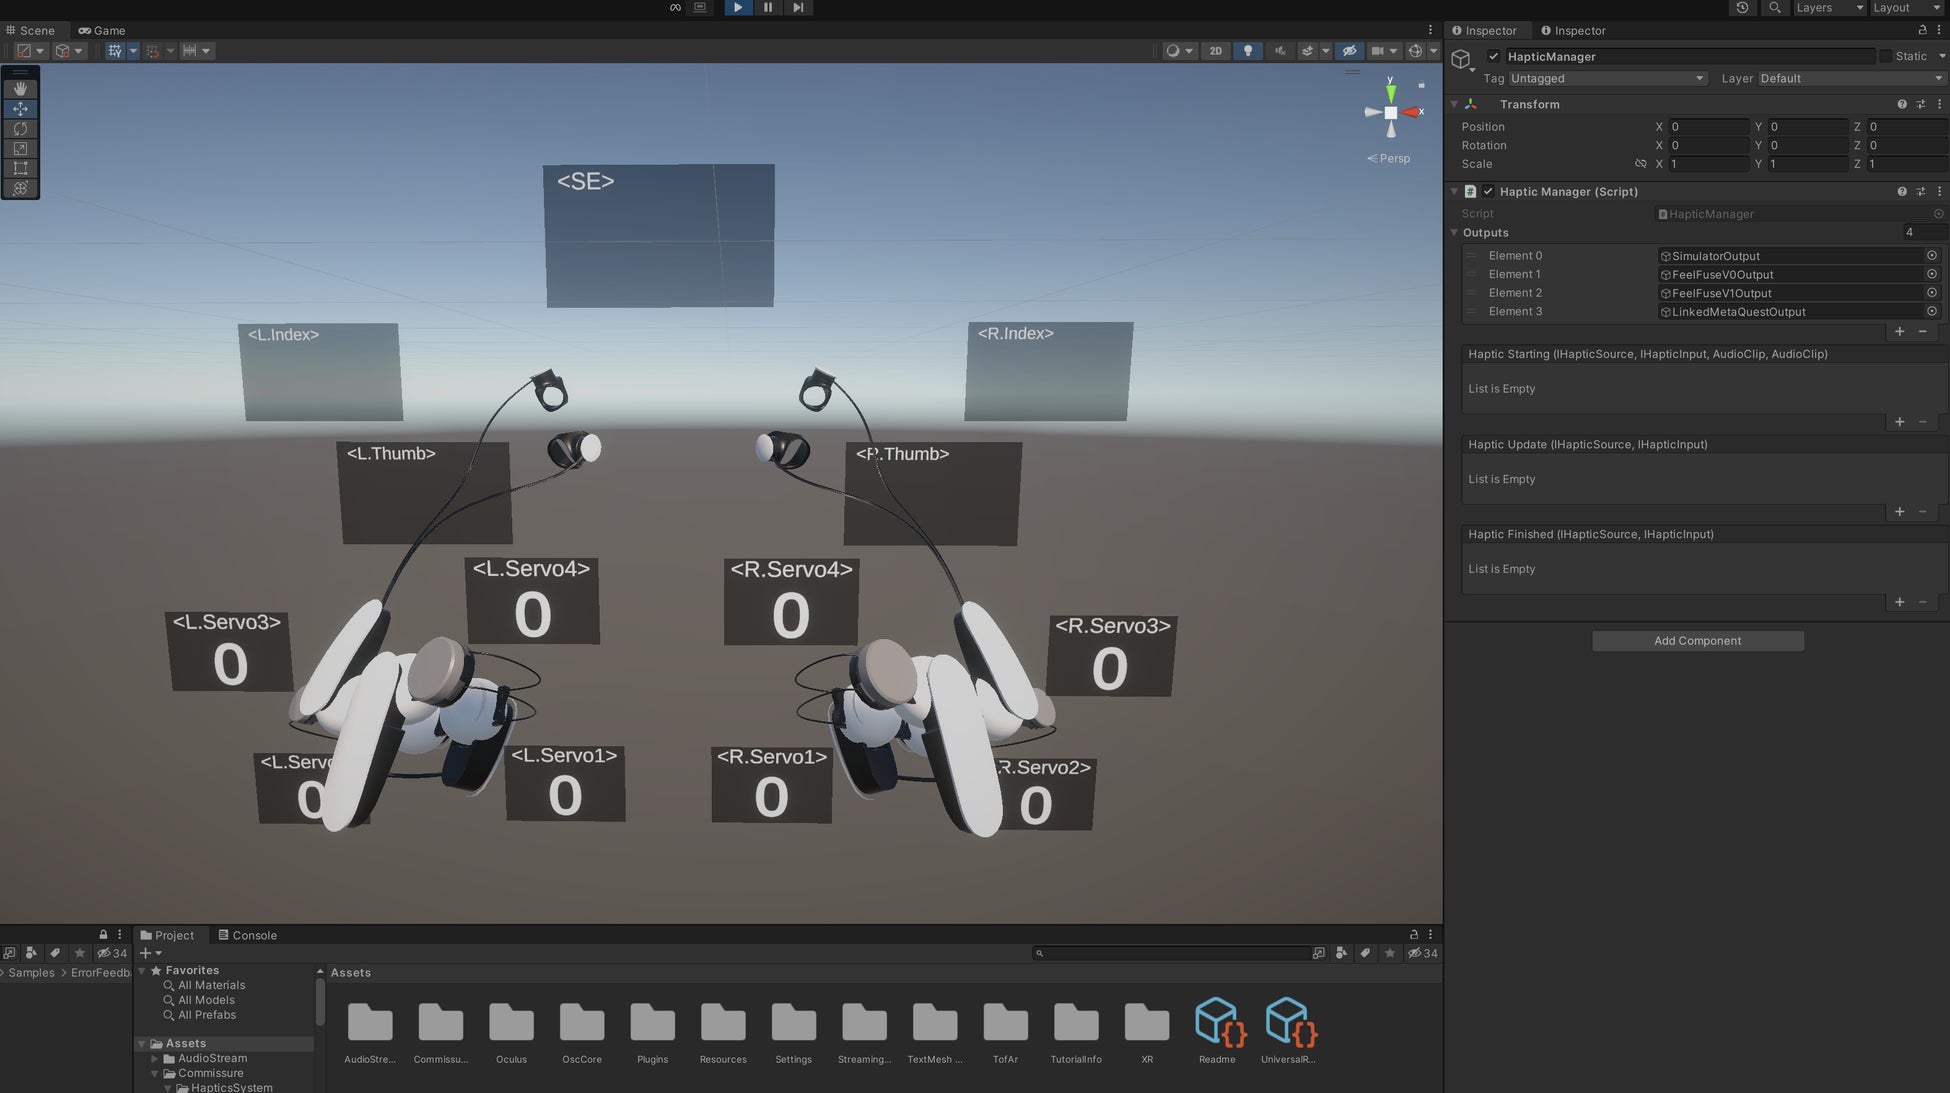Image resolution: width=1950 pixels, height=1093 pixels.
Task: Collapse the Outputs list
Action: coord(1455,233)
